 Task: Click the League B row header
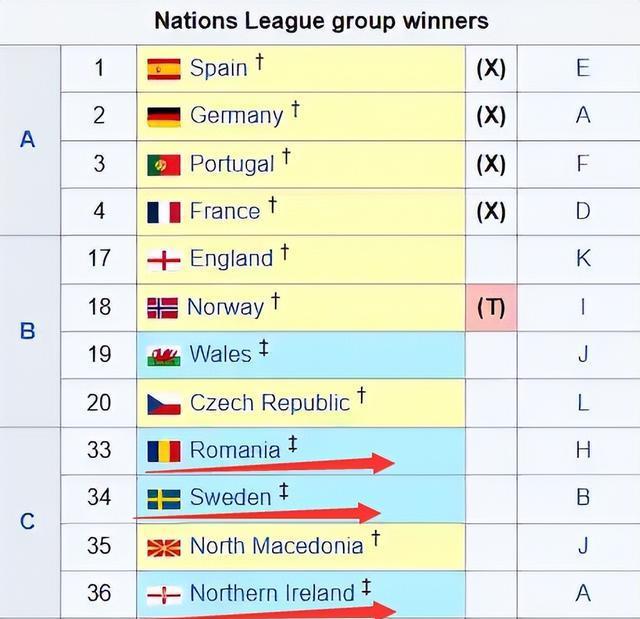click(28, 331)
